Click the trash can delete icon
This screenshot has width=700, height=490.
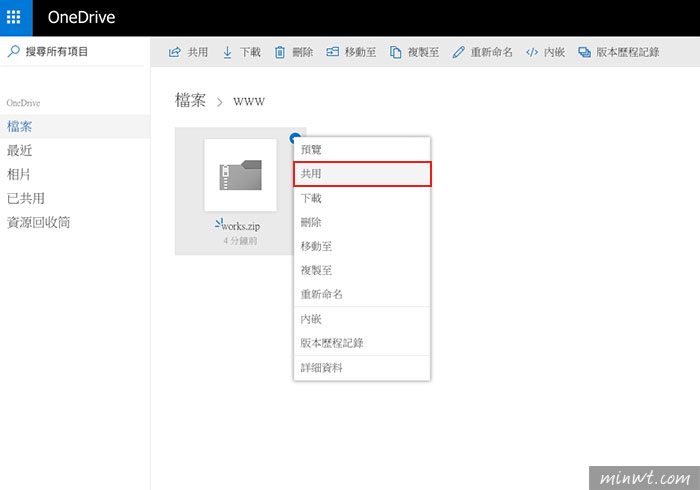(279, 52)
